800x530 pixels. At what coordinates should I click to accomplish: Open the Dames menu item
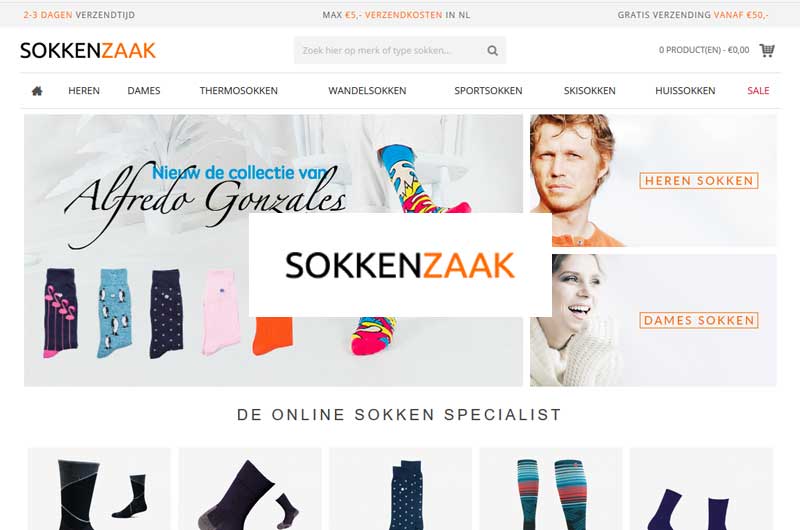(144, 91)
